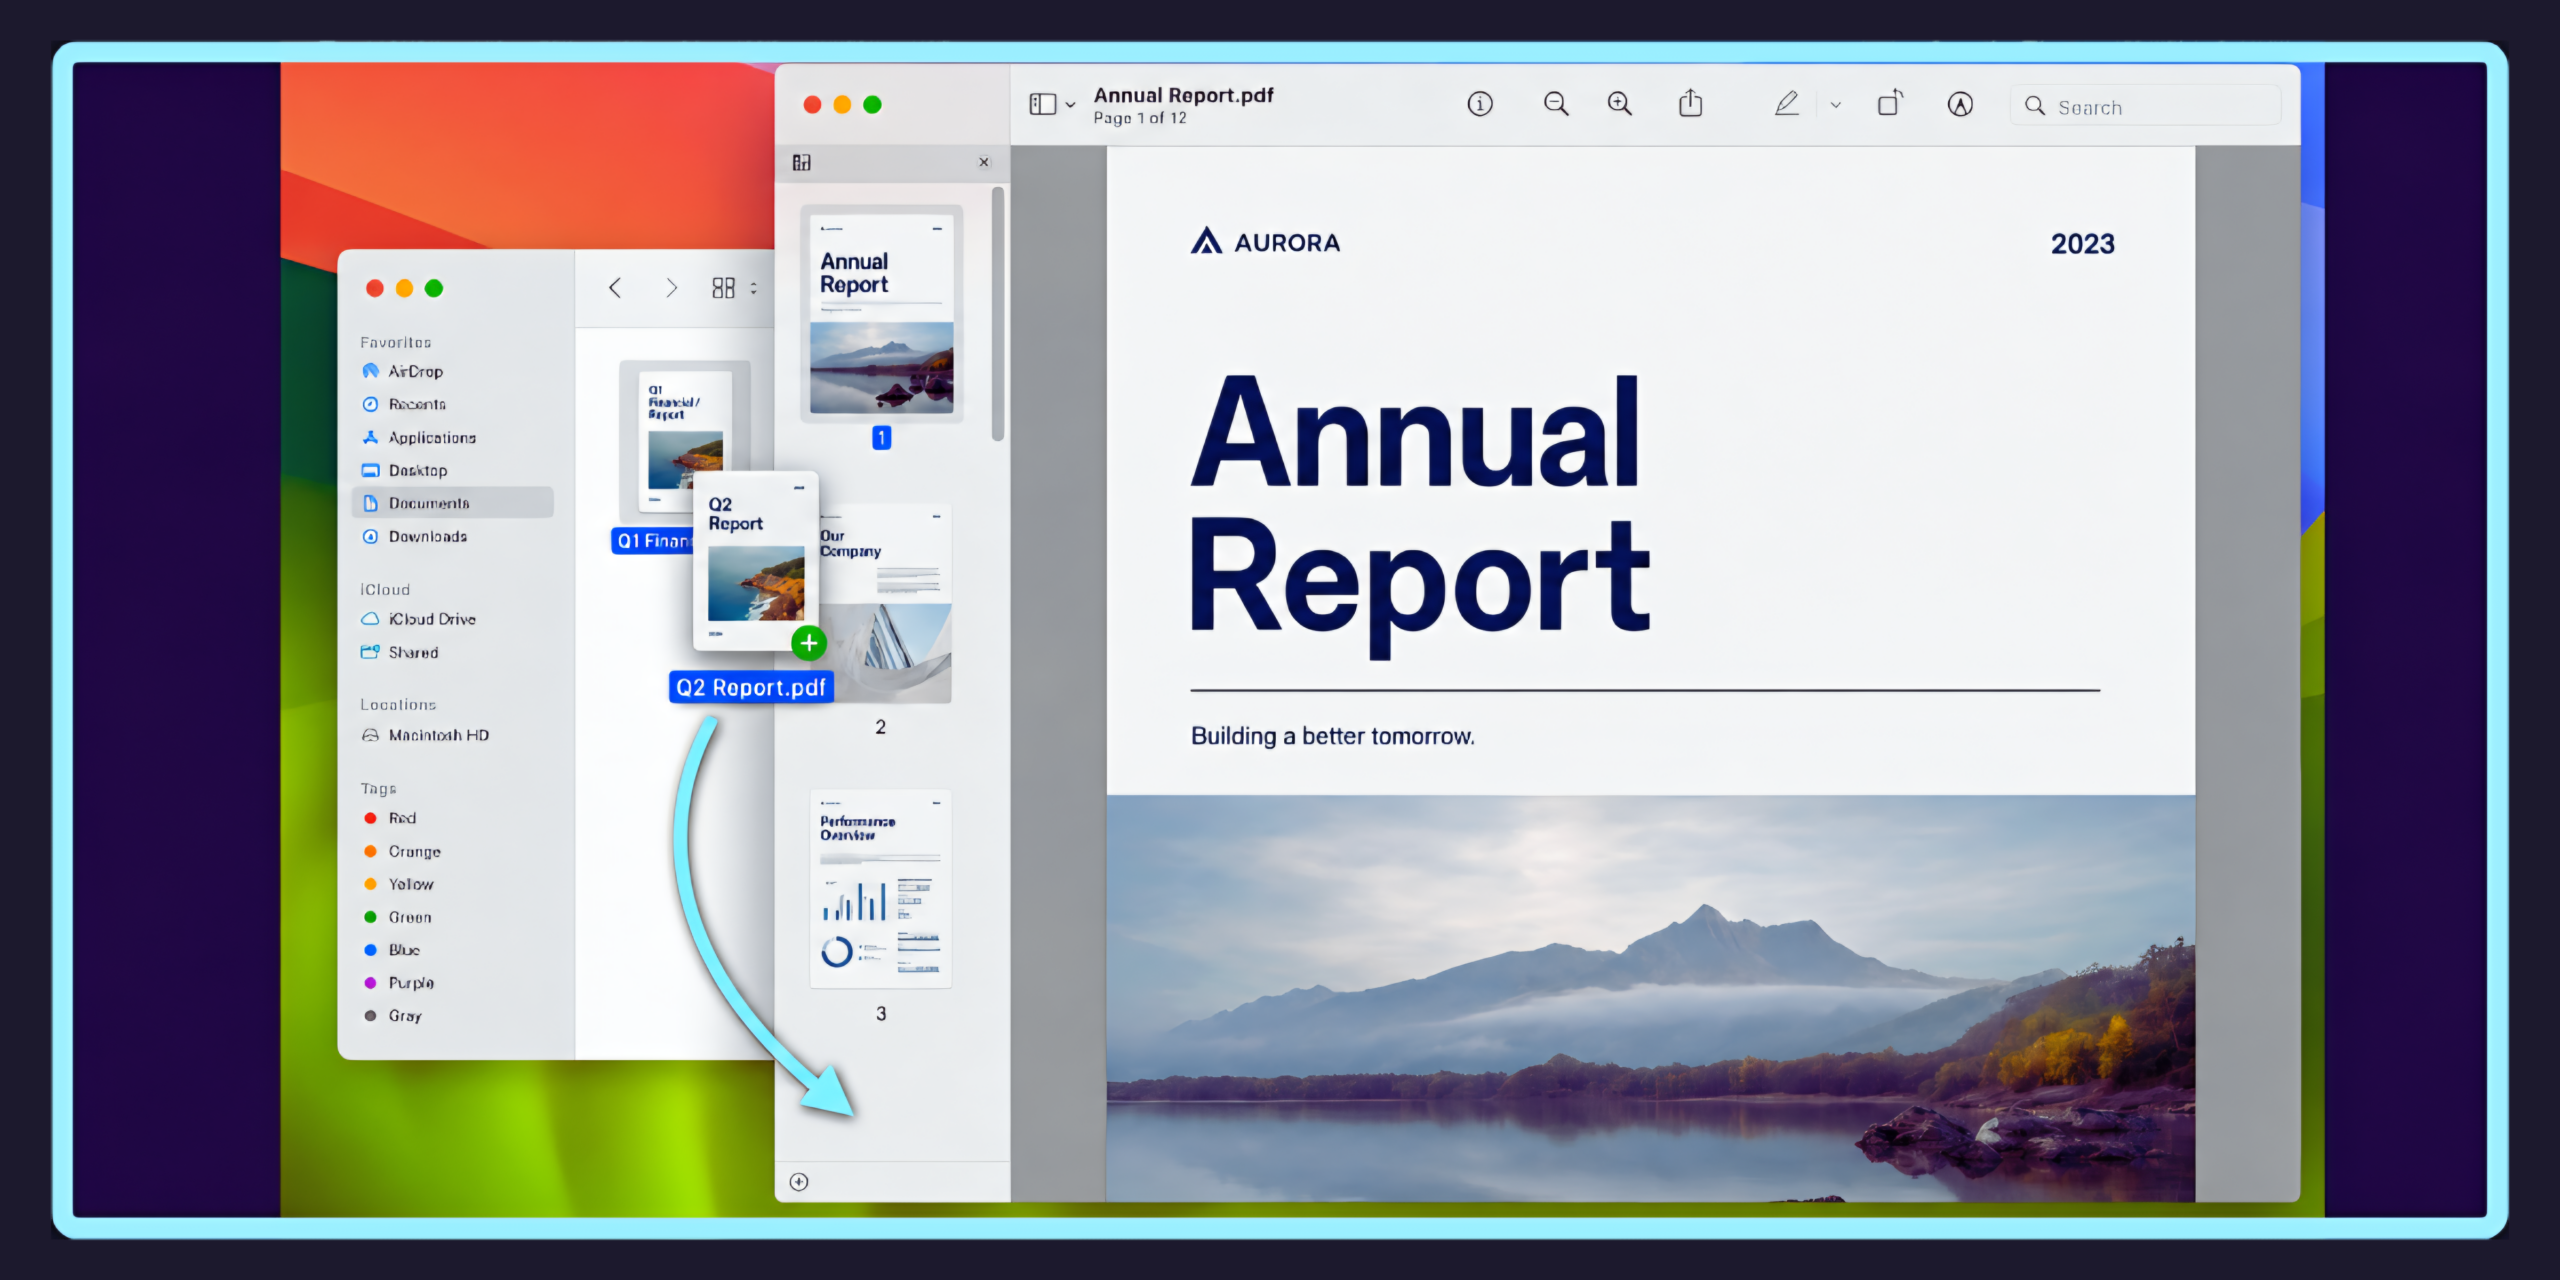The height and width of the screenshot is (1280, 2560).
Task: Select page 3 Performance Overview thumbnail
Action: (881, 889)
